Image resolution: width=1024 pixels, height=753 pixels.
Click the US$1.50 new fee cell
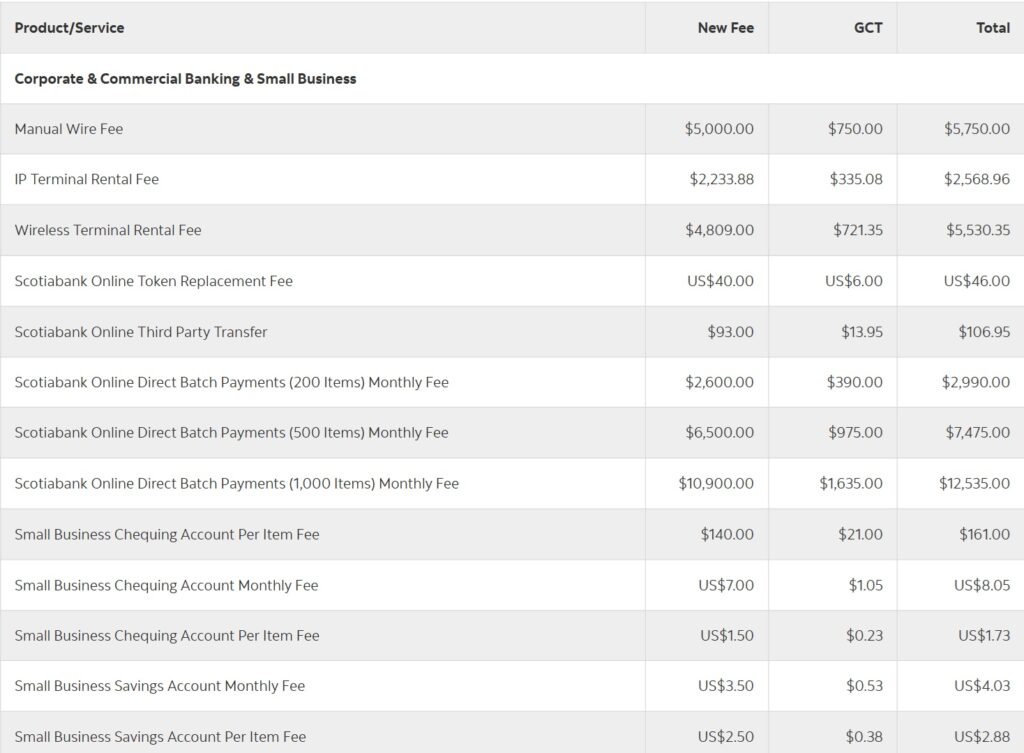[727, 635]
